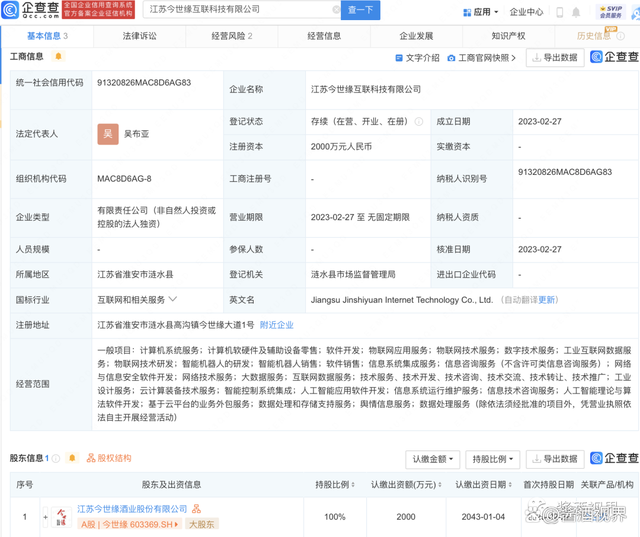640x537 pixels.
Task: Click the 吴 avatar of legal representative
Action: click(x=107, y=134)
